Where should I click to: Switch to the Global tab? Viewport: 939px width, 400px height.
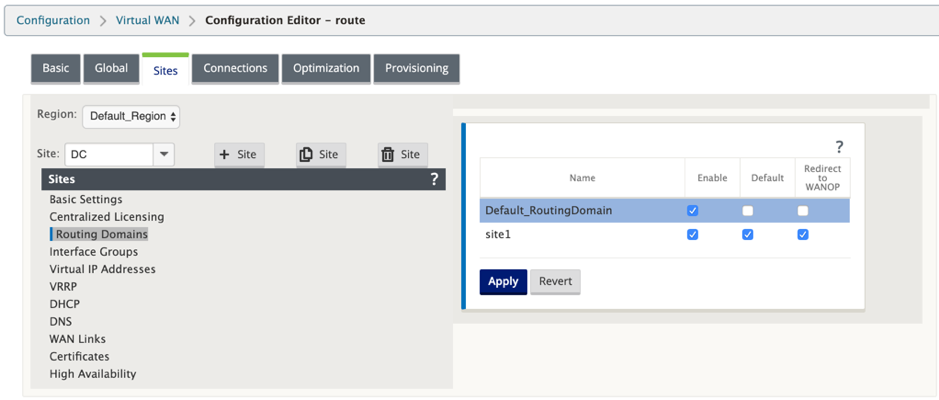[x=111, y=68]
